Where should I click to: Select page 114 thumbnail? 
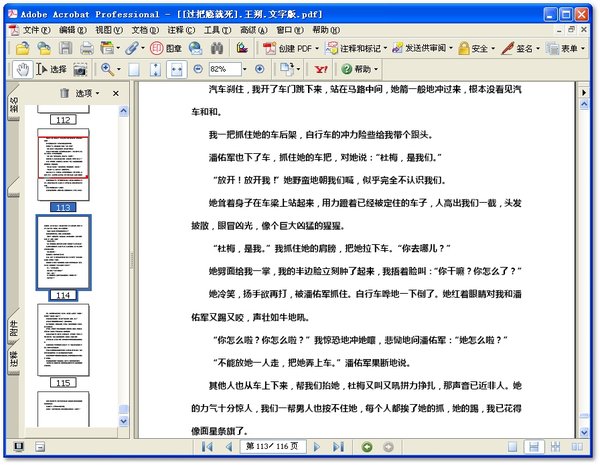point(63,252)
